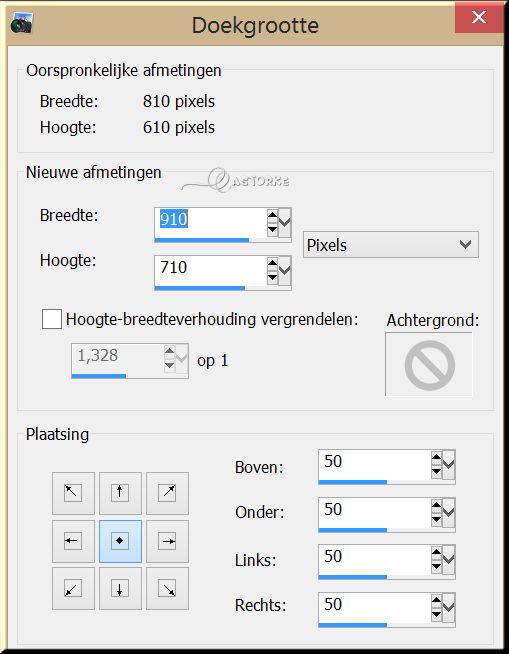This screenshot has width=509, height=654.
Task: Decrease the Rechts value with down stepper
Action: (x=436, y=614)
